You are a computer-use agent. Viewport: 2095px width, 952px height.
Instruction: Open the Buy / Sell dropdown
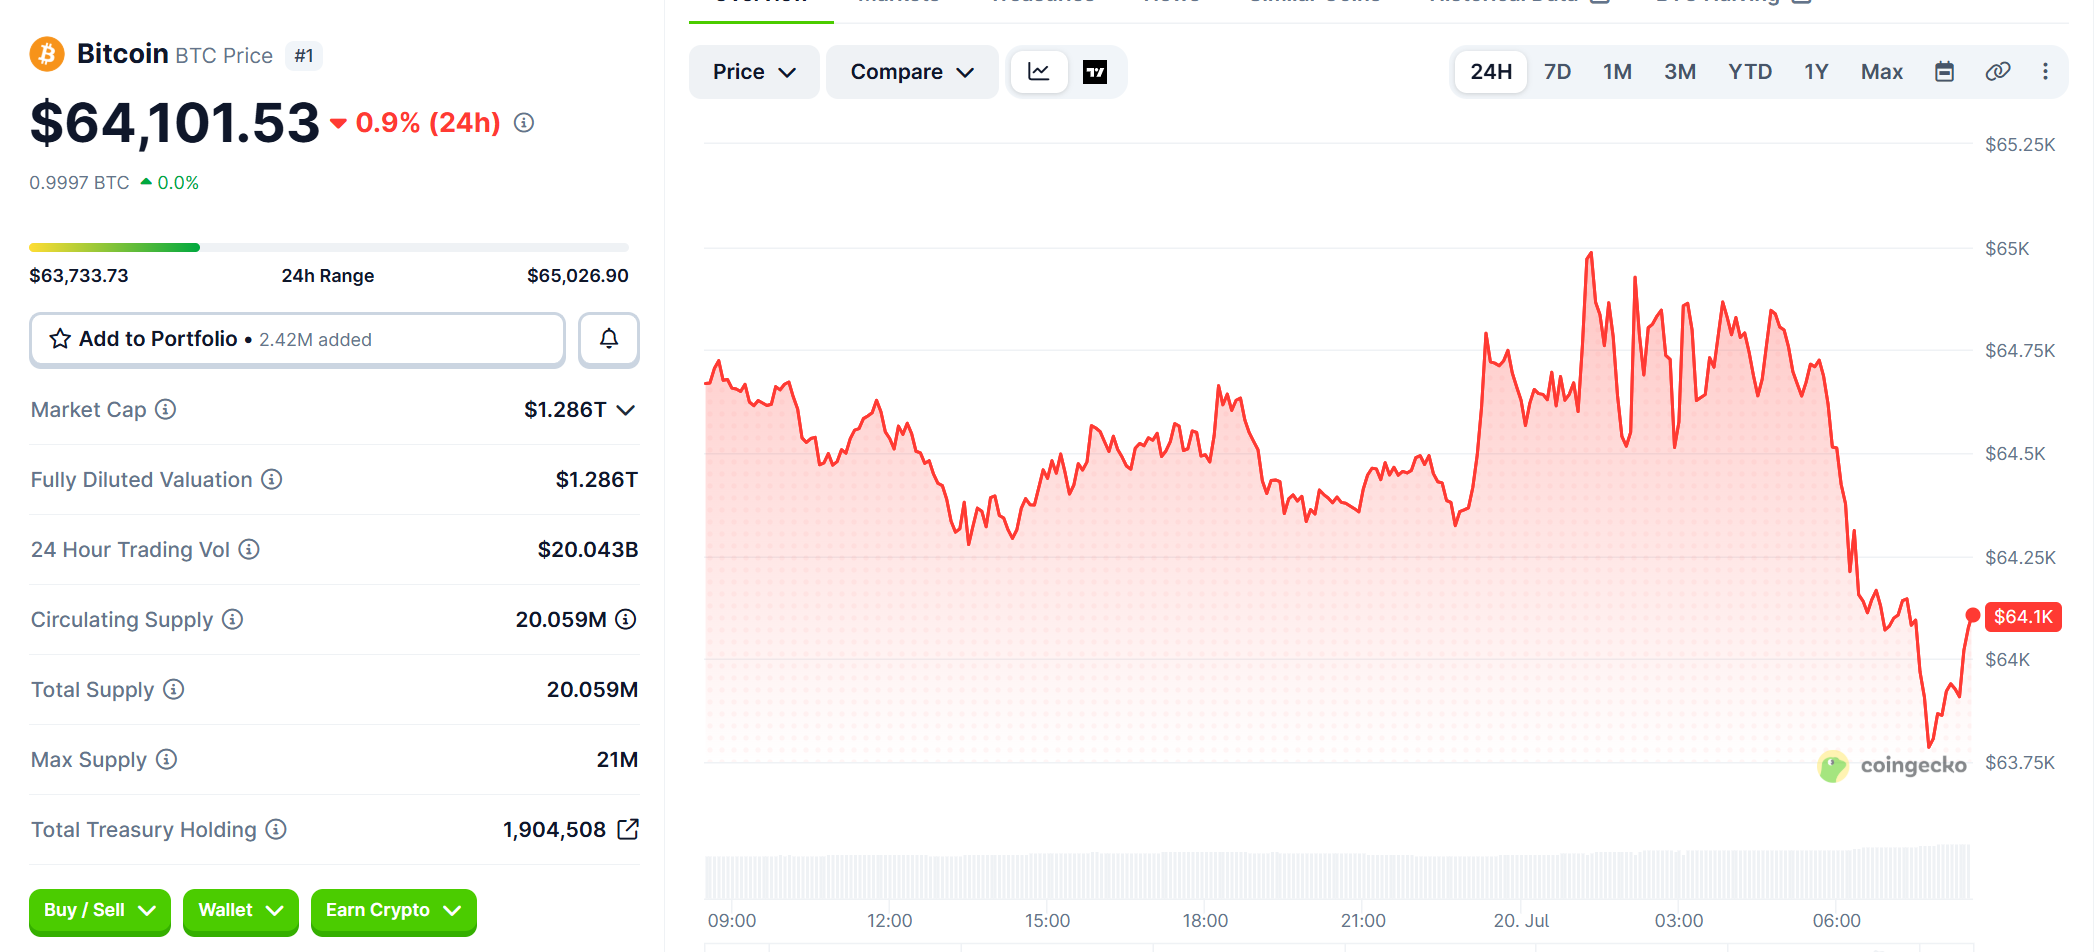click(100, 911)
